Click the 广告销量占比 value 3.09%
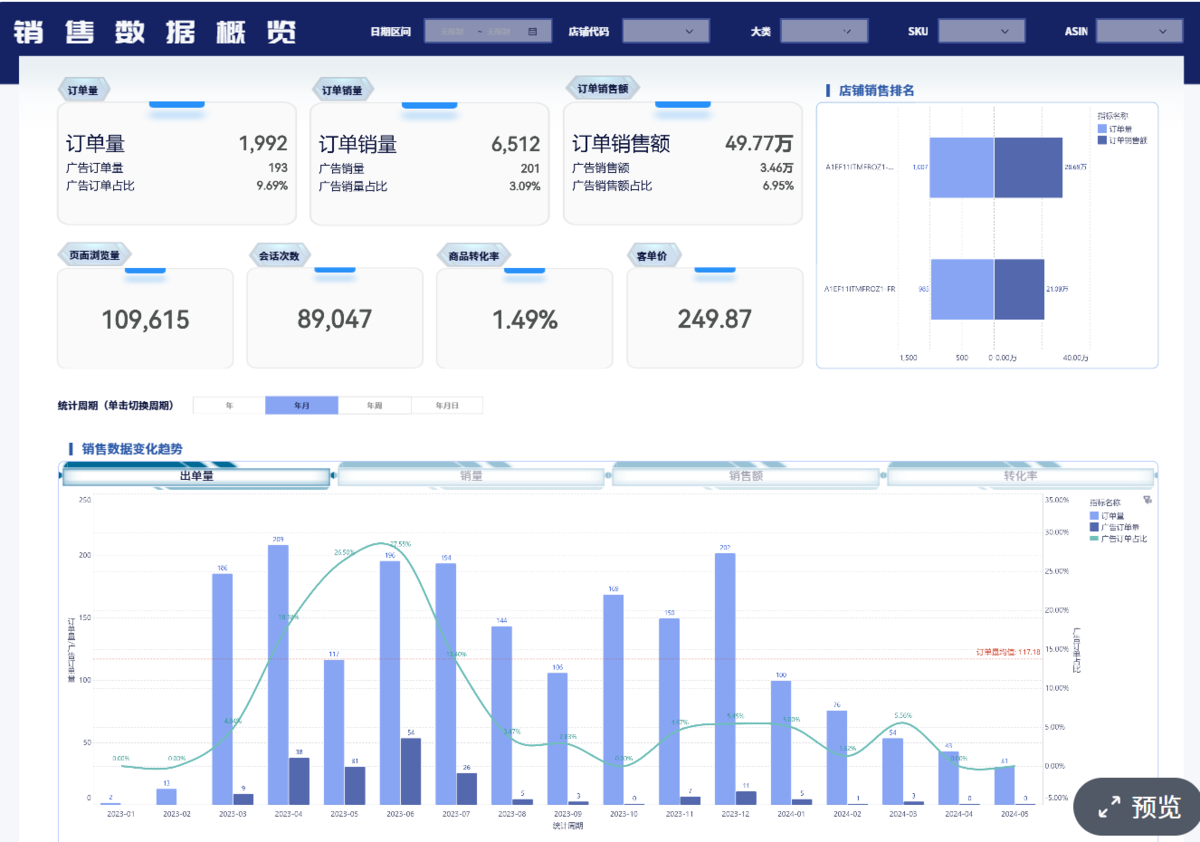This screenshot has width=1200, height=842. (x=525, y=186)
